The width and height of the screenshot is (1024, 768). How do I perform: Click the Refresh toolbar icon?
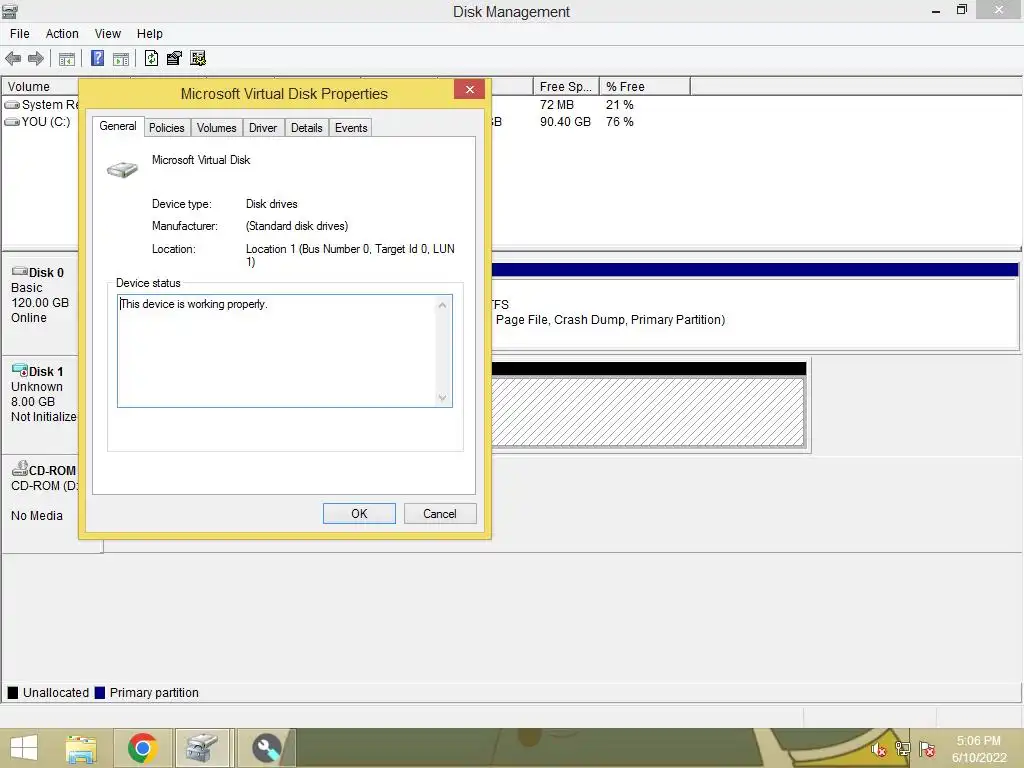click(x=152, y=59)
